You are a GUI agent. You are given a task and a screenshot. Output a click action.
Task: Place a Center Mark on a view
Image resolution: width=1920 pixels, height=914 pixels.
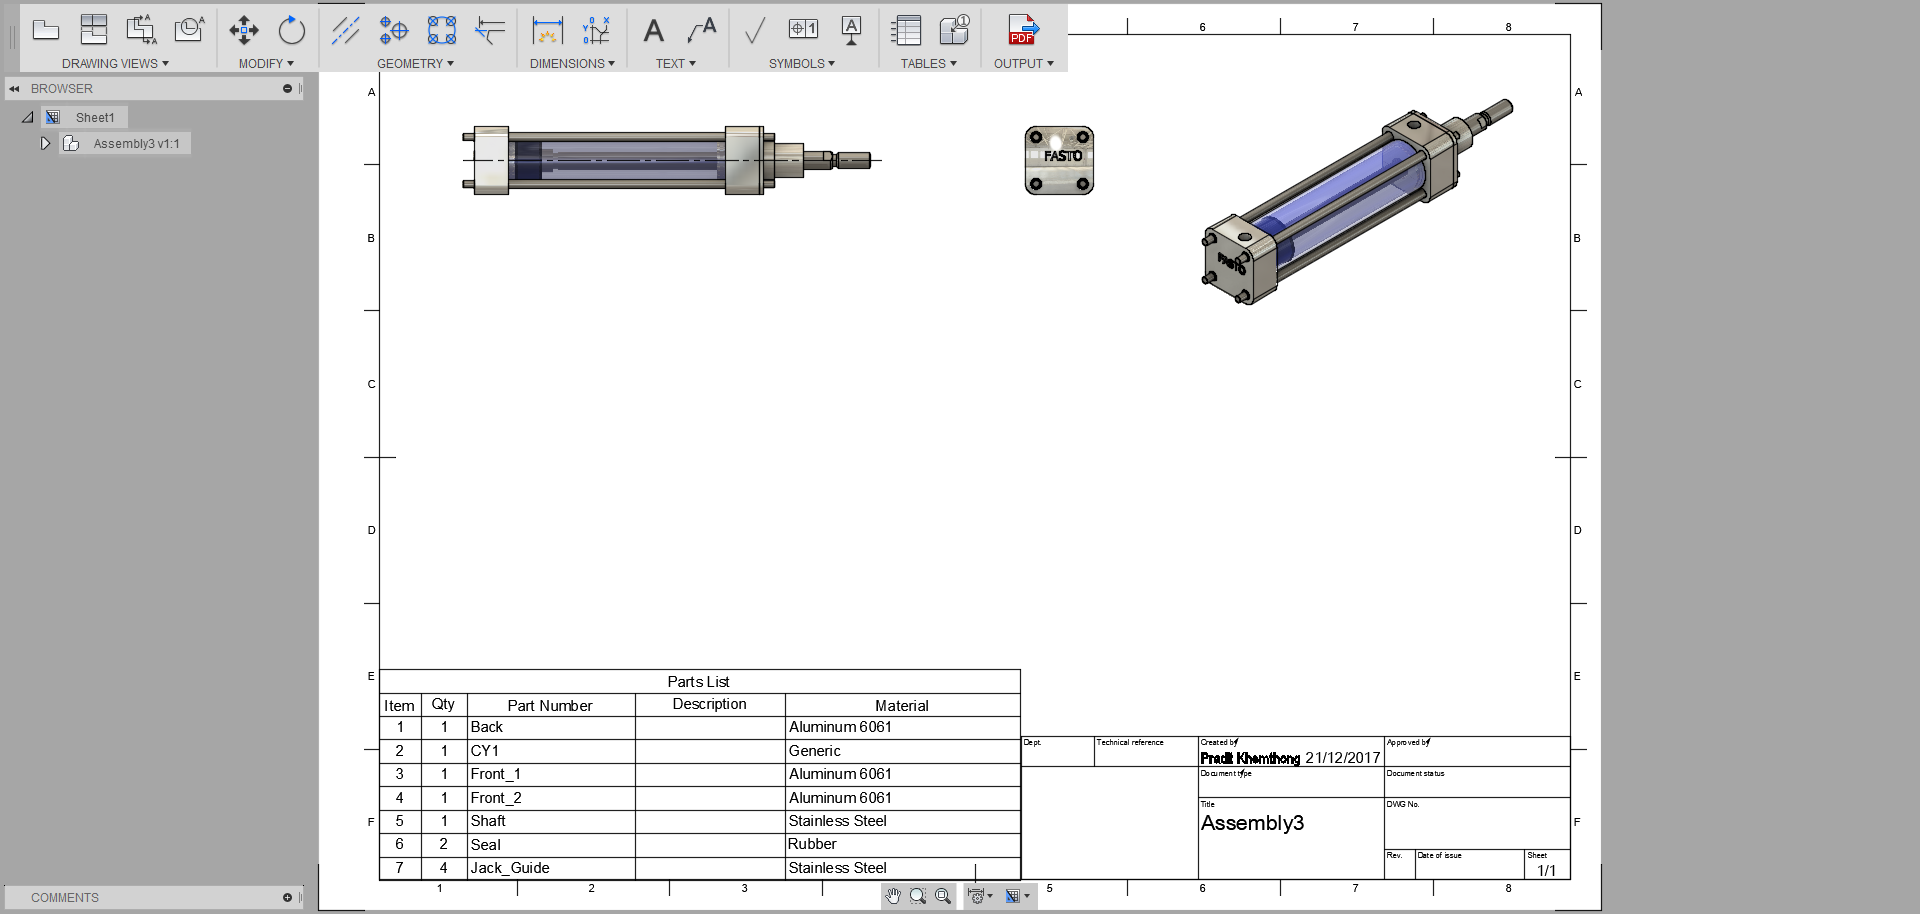393,30
